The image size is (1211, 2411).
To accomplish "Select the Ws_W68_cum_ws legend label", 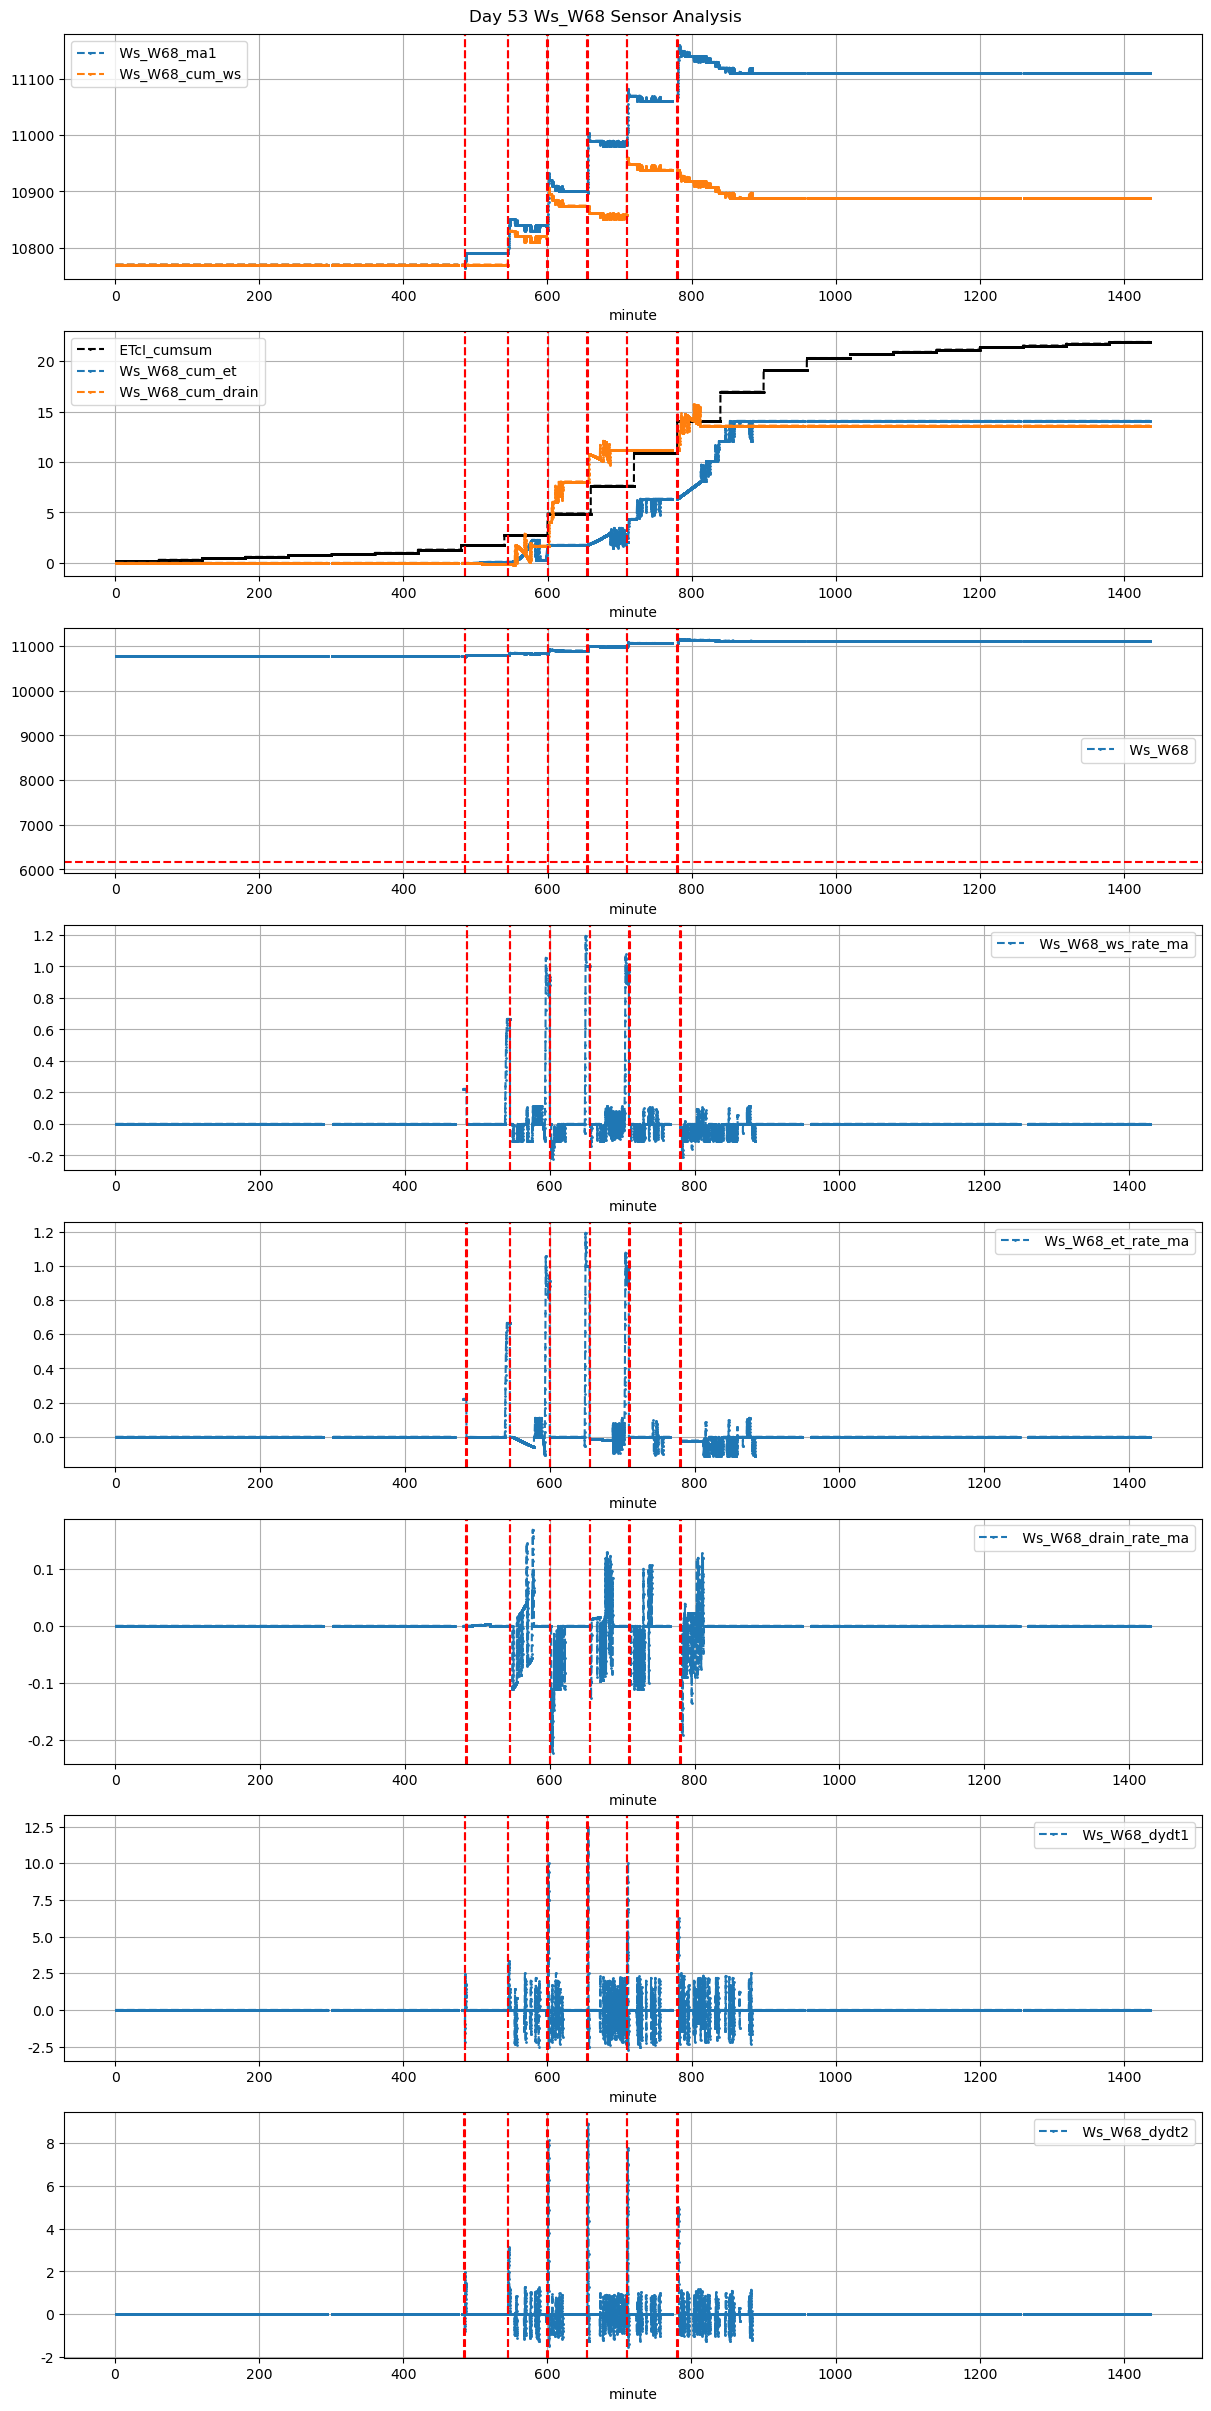I will [179, 74].
